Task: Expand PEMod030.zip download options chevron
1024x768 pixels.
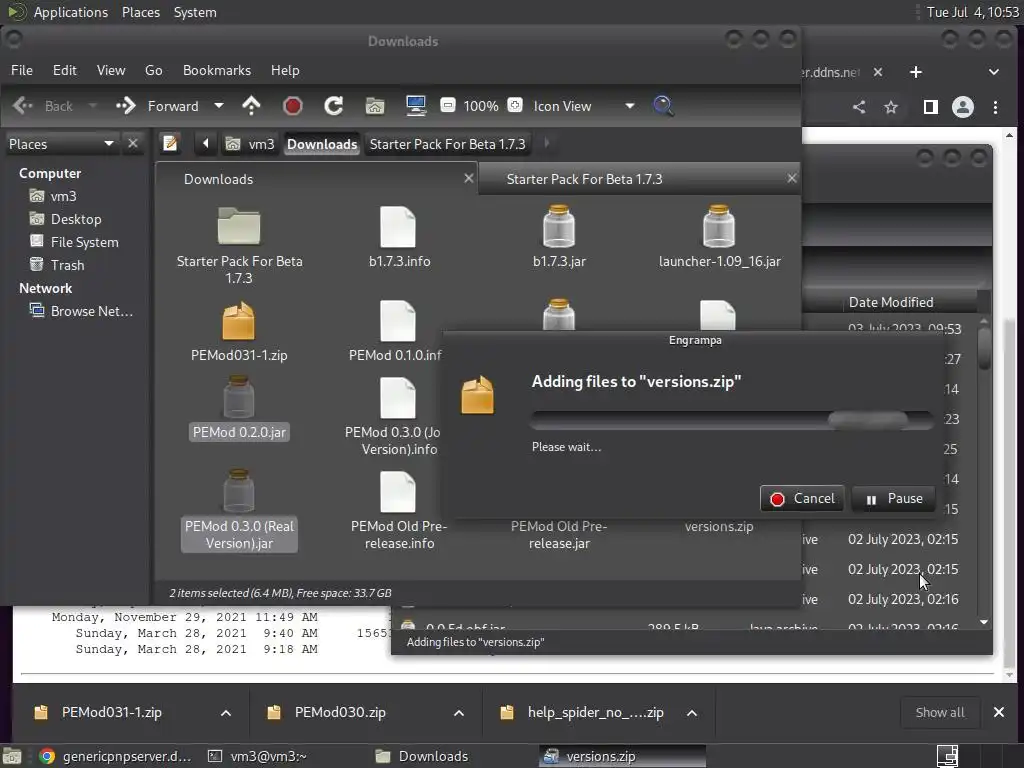Action: tap(458, 712)
